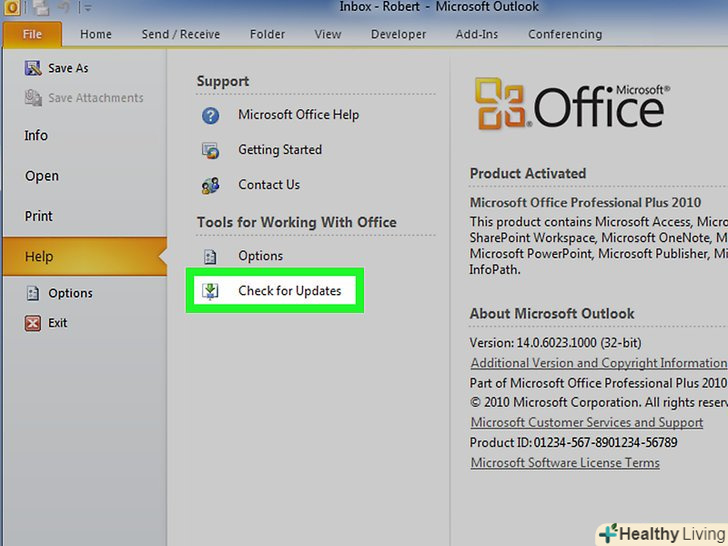Click Options text under Tools for Working

pyautogui.click(x=260, y=256)
